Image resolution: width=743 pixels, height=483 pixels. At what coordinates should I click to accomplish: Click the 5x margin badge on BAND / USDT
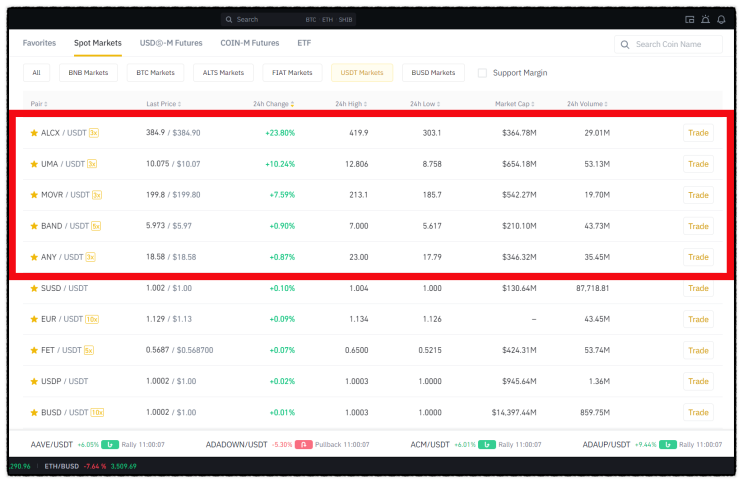[96, 226]
